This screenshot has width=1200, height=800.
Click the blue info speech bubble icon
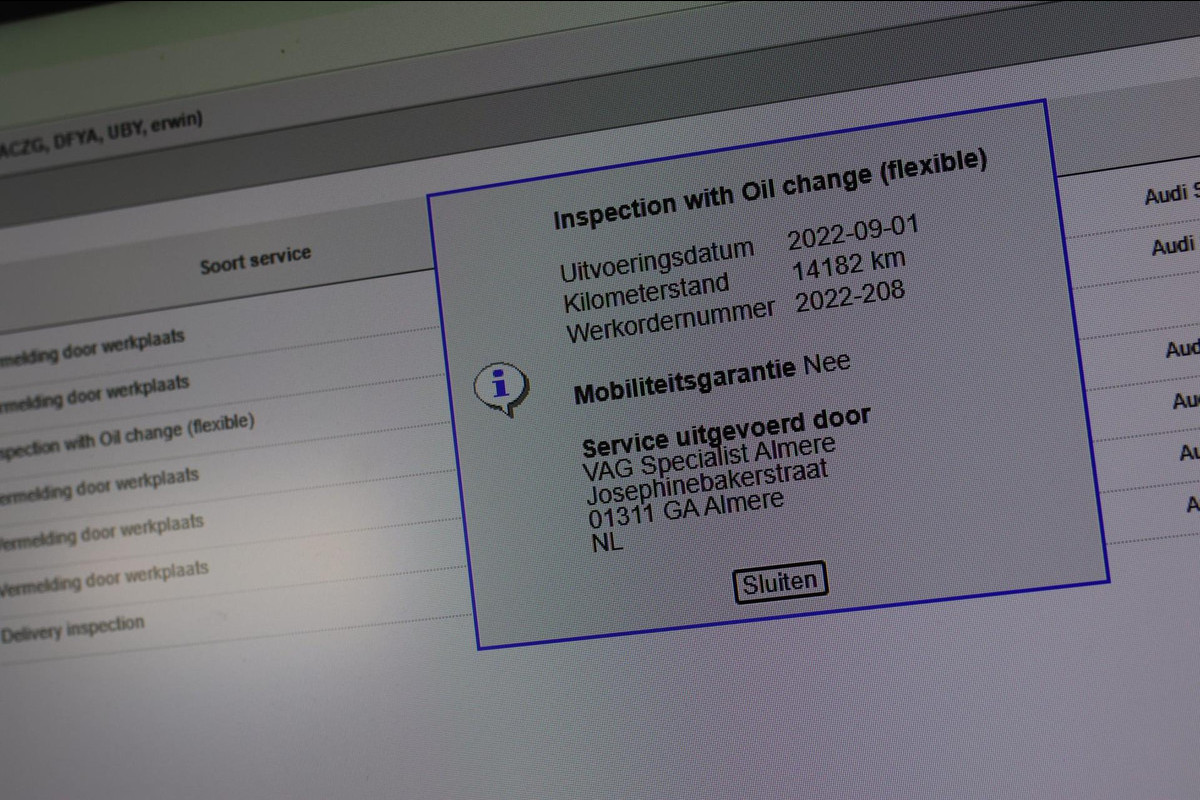click(x=500, y=387)
